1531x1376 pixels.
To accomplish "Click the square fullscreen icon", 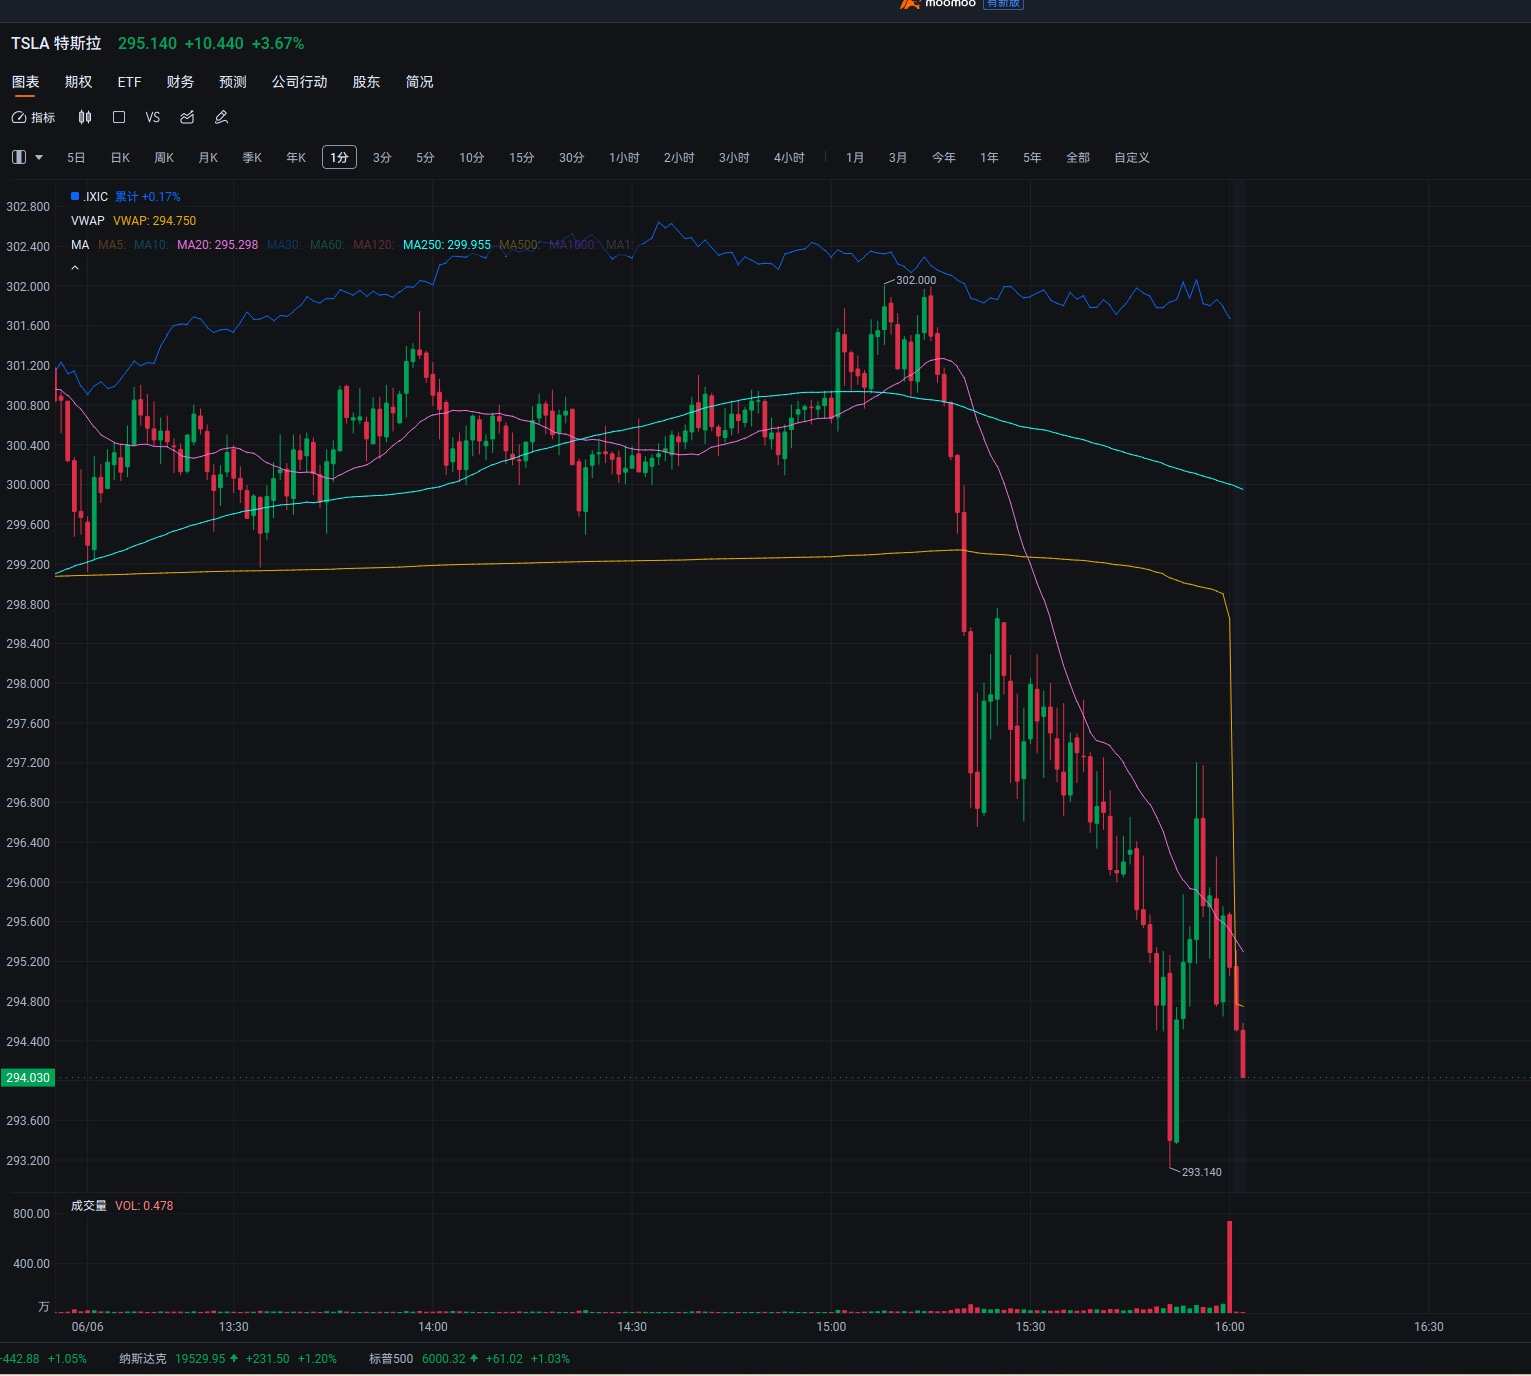I will [x=119, y=117].
